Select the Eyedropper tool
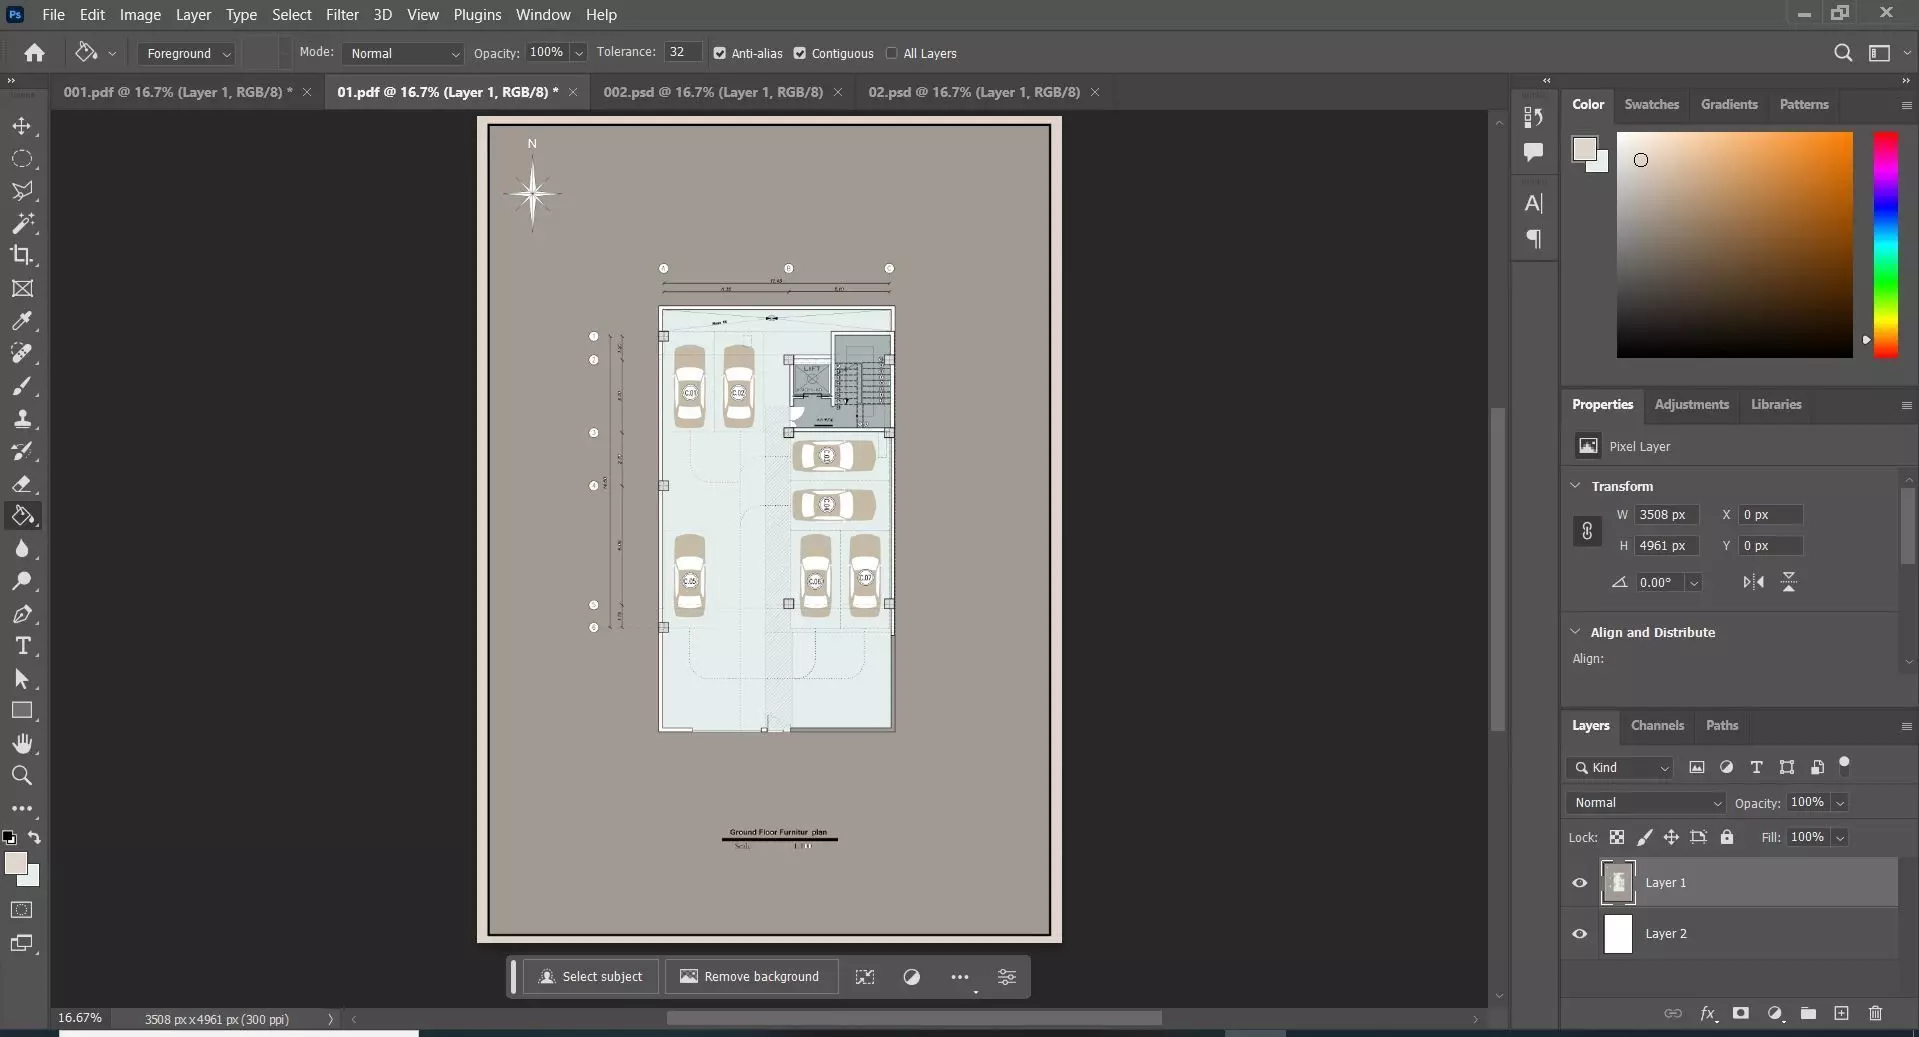The width and height of the screenshot is (1919, 1037). click(x=22, y=321)
